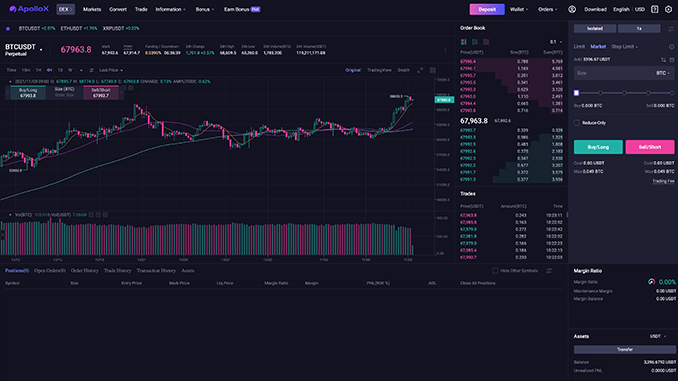Switch chart to Depth view
The width and height of the screenshot is (678, 381).
click(403, 70)
